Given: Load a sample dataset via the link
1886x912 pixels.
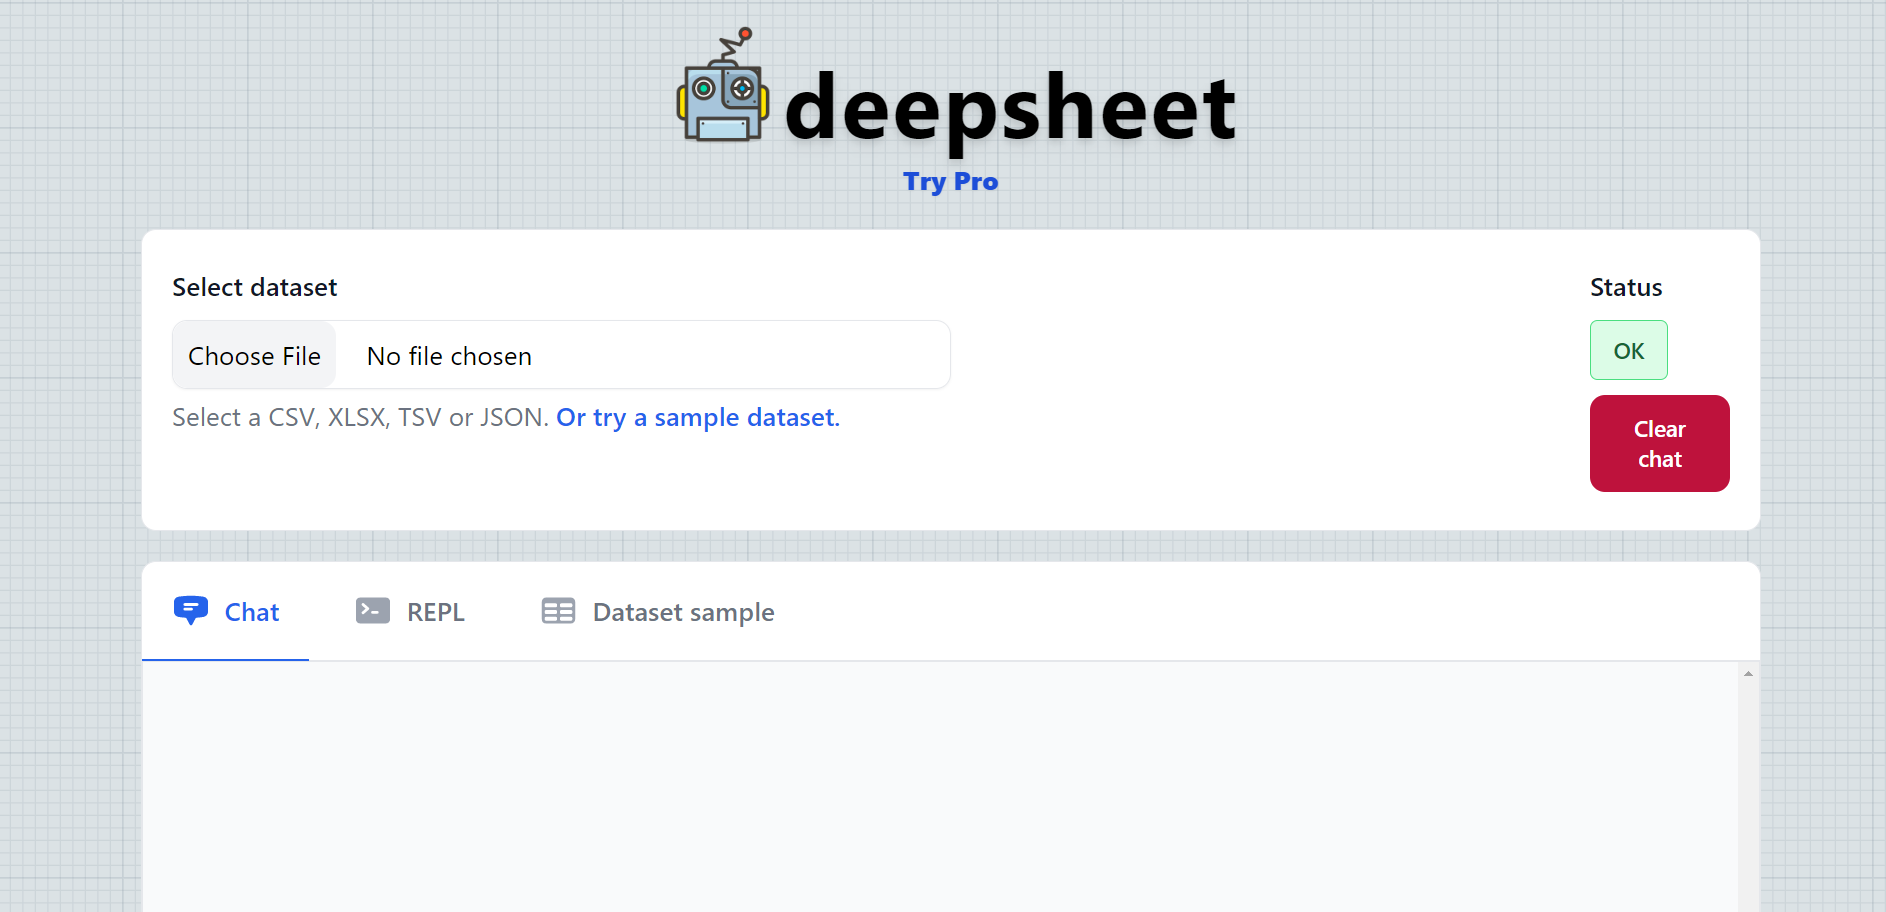Looking at the screenshot, I should coord(697,417).
